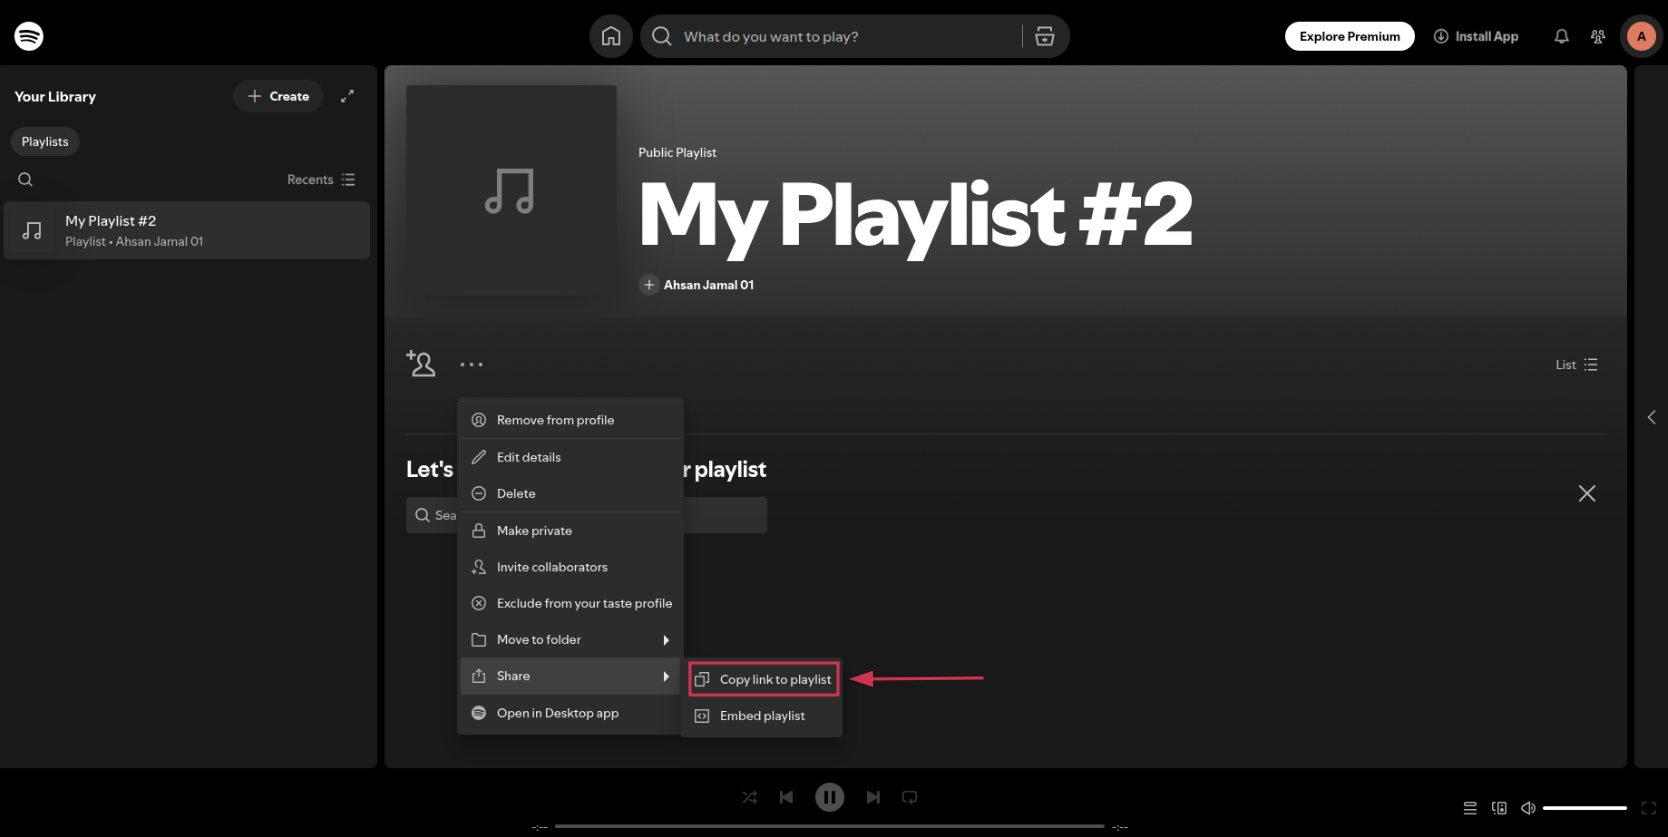Image resolution: width=1668 pixels, height=837 pixels.
Task: Skip to previous track
Action: pos(787,797)
